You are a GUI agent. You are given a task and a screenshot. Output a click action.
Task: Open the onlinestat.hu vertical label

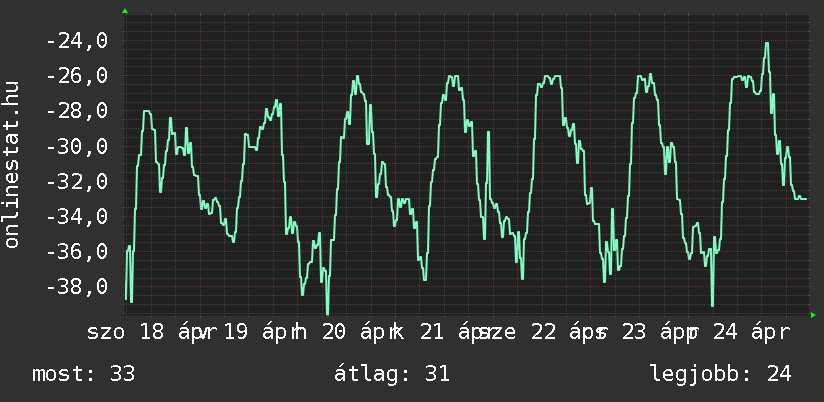coord(12,165)
